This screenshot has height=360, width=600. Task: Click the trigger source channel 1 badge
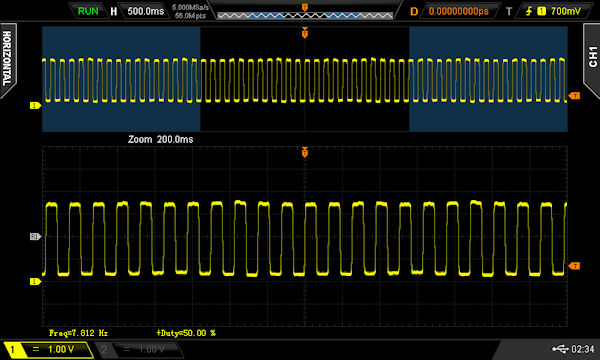(x=541, y=11)
